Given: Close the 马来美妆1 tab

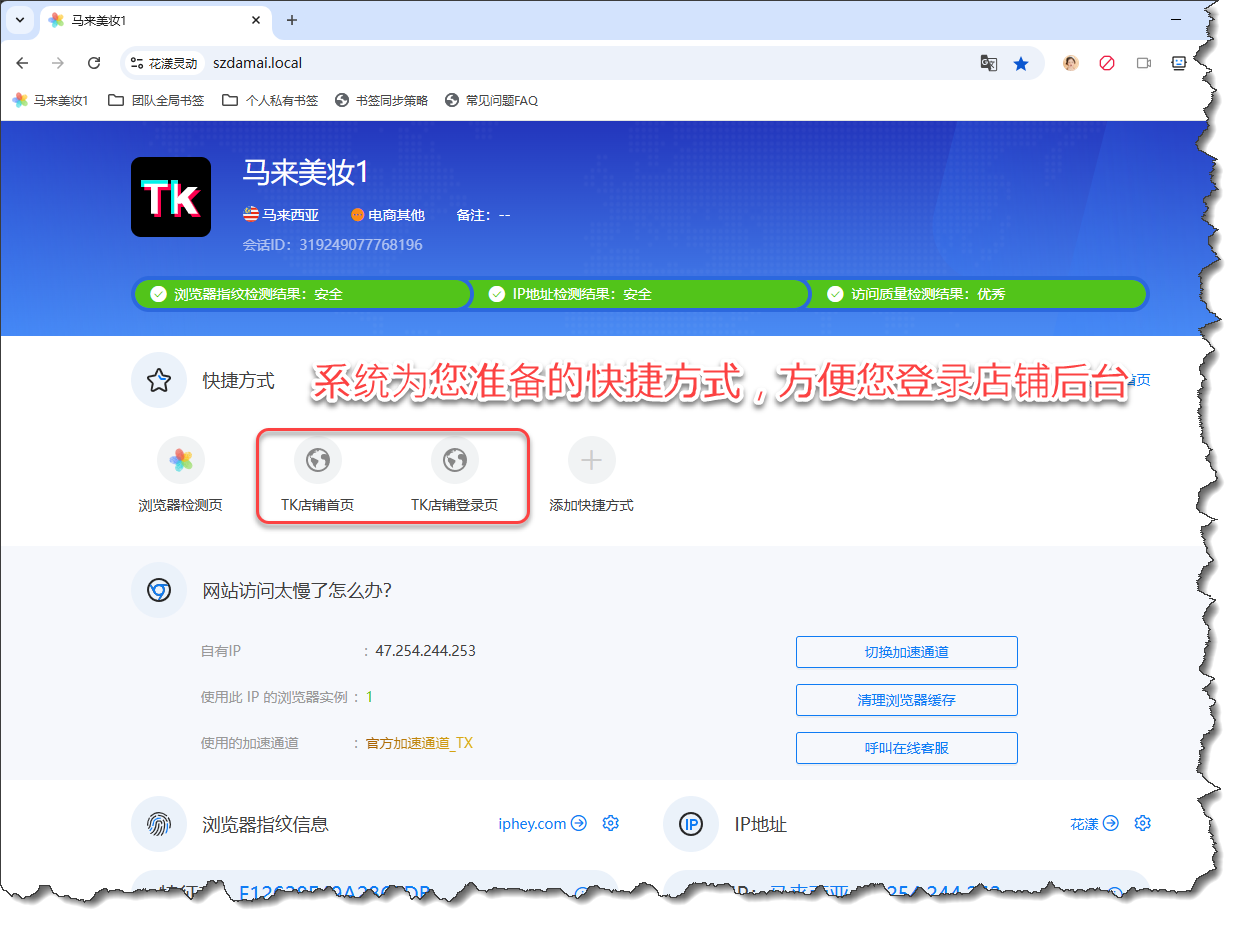Looking at the screenshot, I should pyautogui.click(x=256, y=20).
